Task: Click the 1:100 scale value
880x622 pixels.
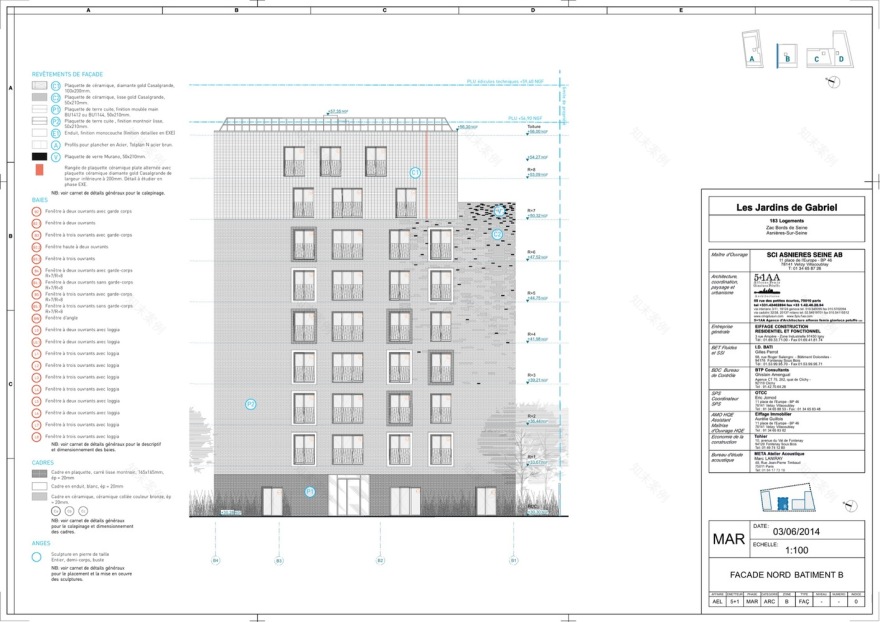Action: tap(797, 550)
